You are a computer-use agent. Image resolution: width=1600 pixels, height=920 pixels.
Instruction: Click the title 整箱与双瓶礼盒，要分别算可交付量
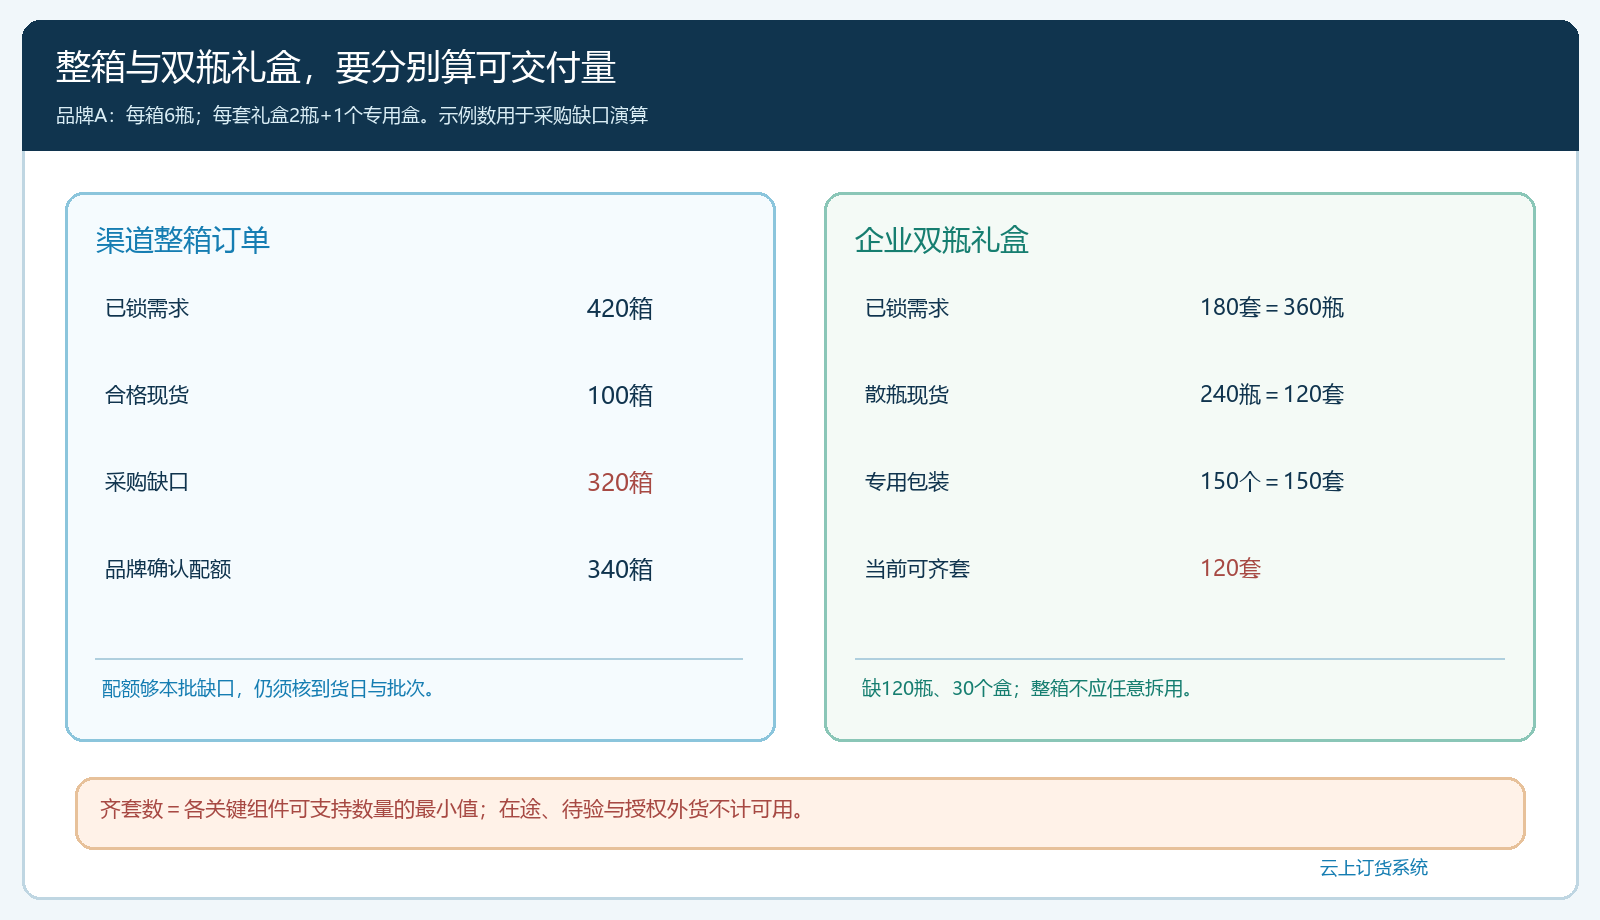click(x=336, y=67)
